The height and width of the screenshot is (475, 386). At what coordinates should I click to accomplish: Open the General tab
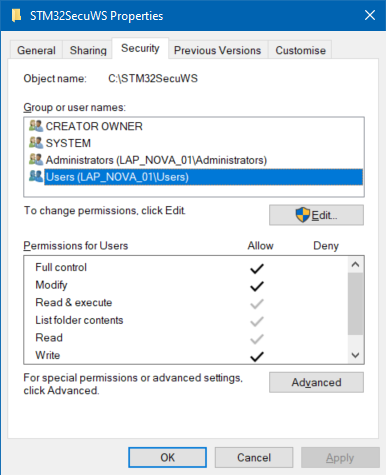point(36,50)
